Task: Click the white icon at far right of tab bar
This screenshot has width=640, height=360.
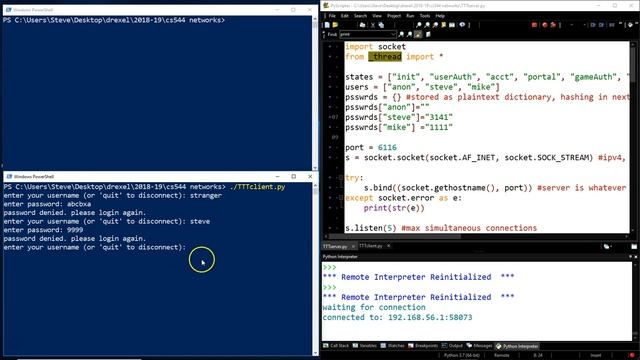Action: click(634, 247)
